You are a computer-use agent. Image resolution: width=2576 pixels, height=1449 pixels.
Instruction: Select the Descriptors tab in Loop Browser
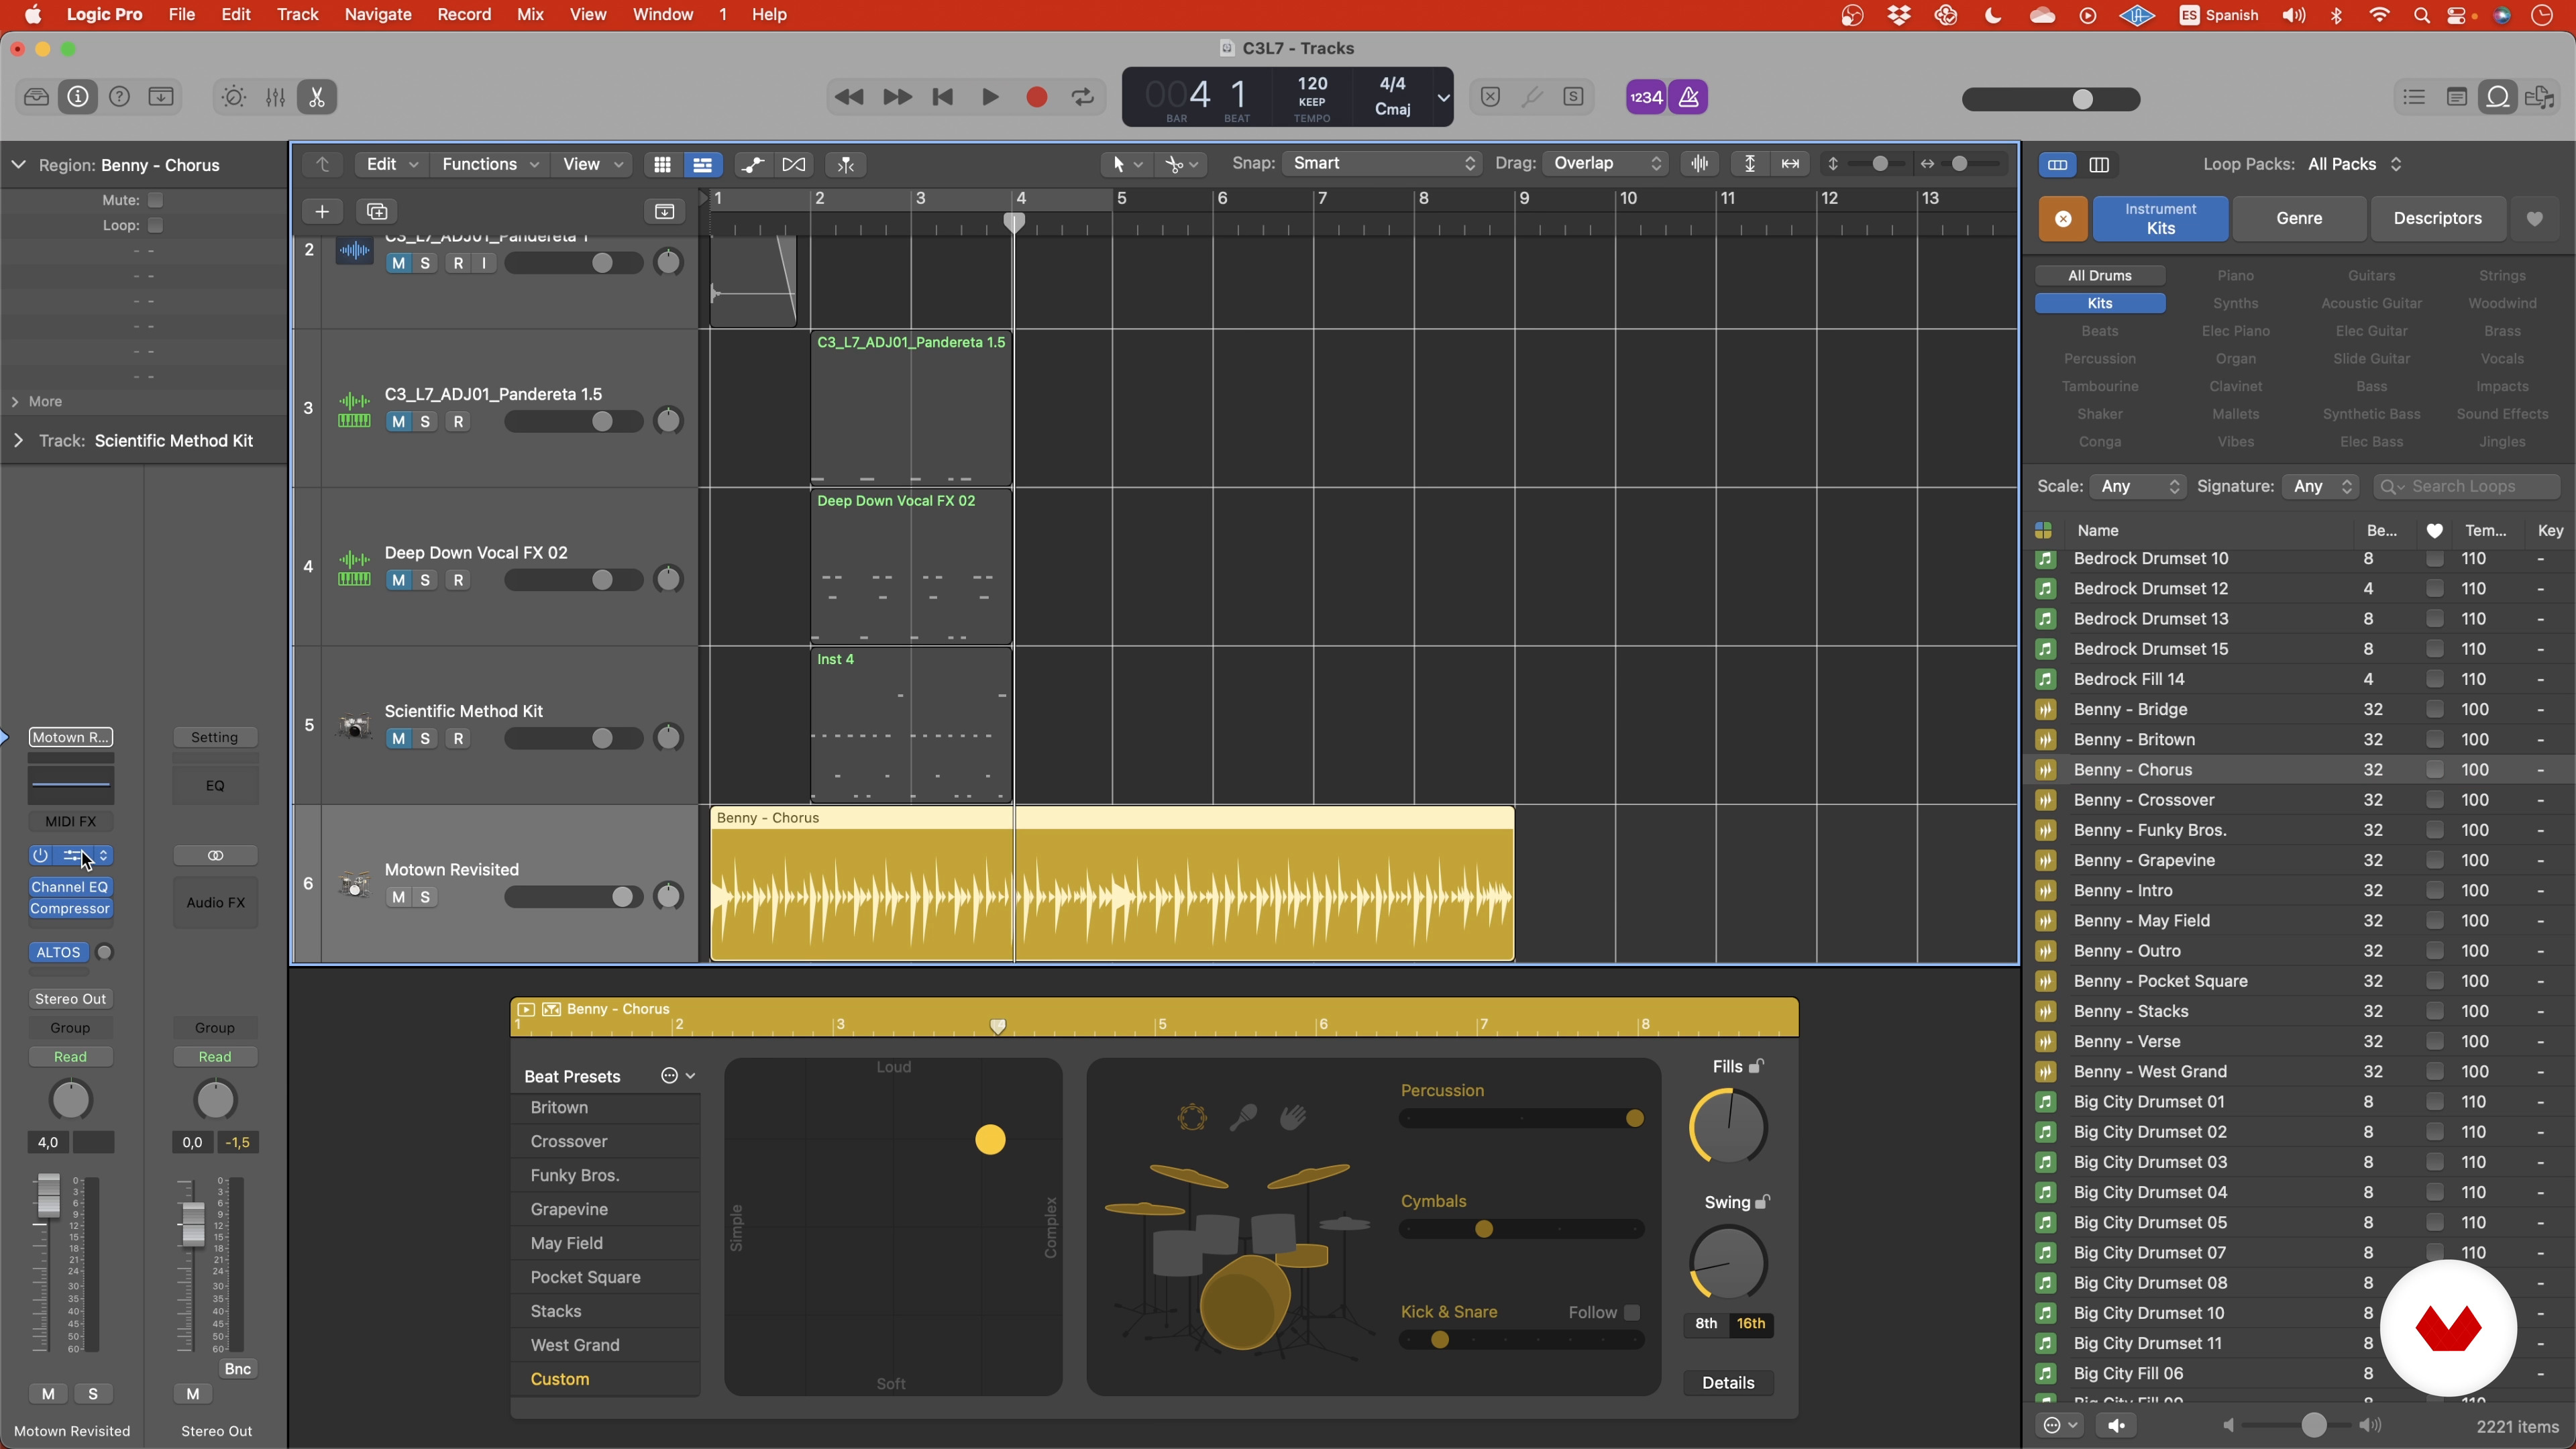pyautogui.click(x=2437, y=218)
